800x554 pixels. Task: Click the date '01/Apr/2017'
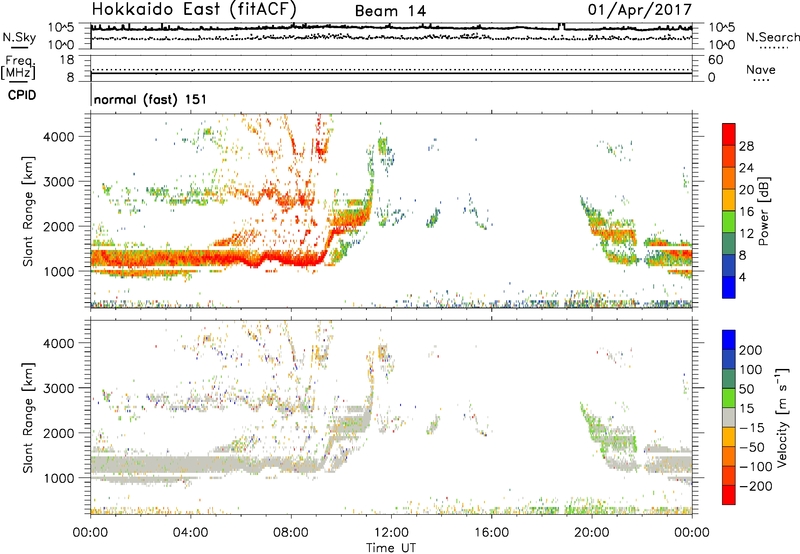pos(640,10)
